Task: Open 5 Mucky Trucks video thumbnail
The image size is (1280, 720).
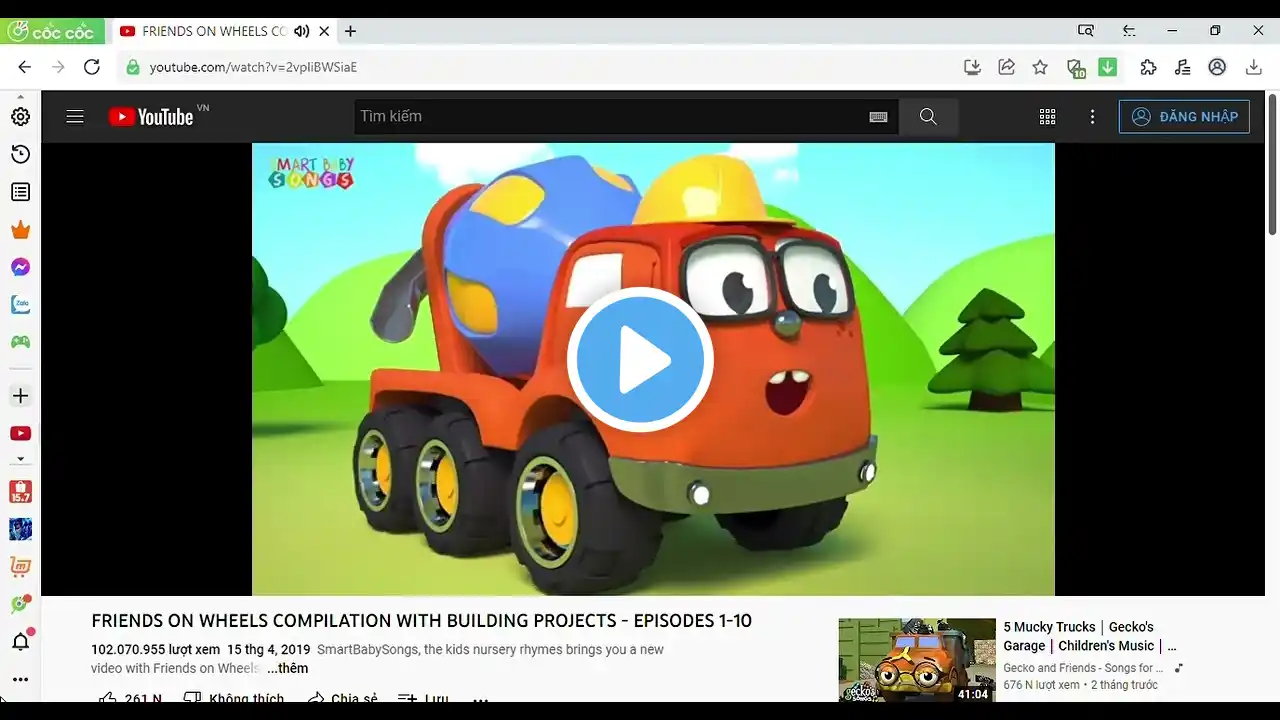Action: 917,660
